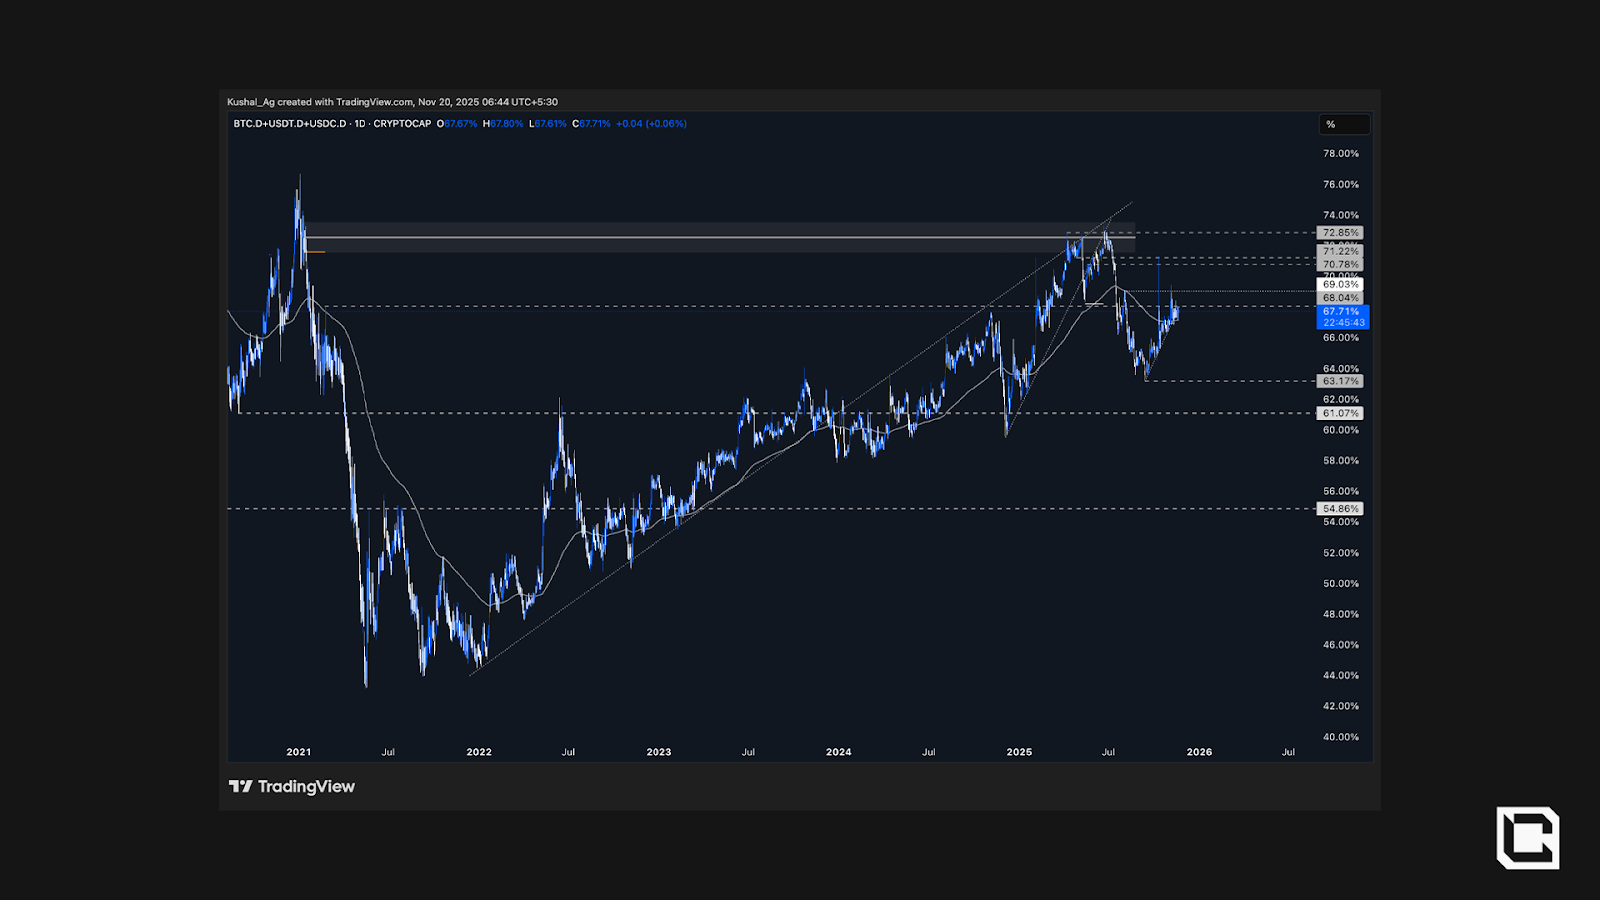Click the 72.85% level label on price axis
1600x900 pixels.
pos(1340,233)
